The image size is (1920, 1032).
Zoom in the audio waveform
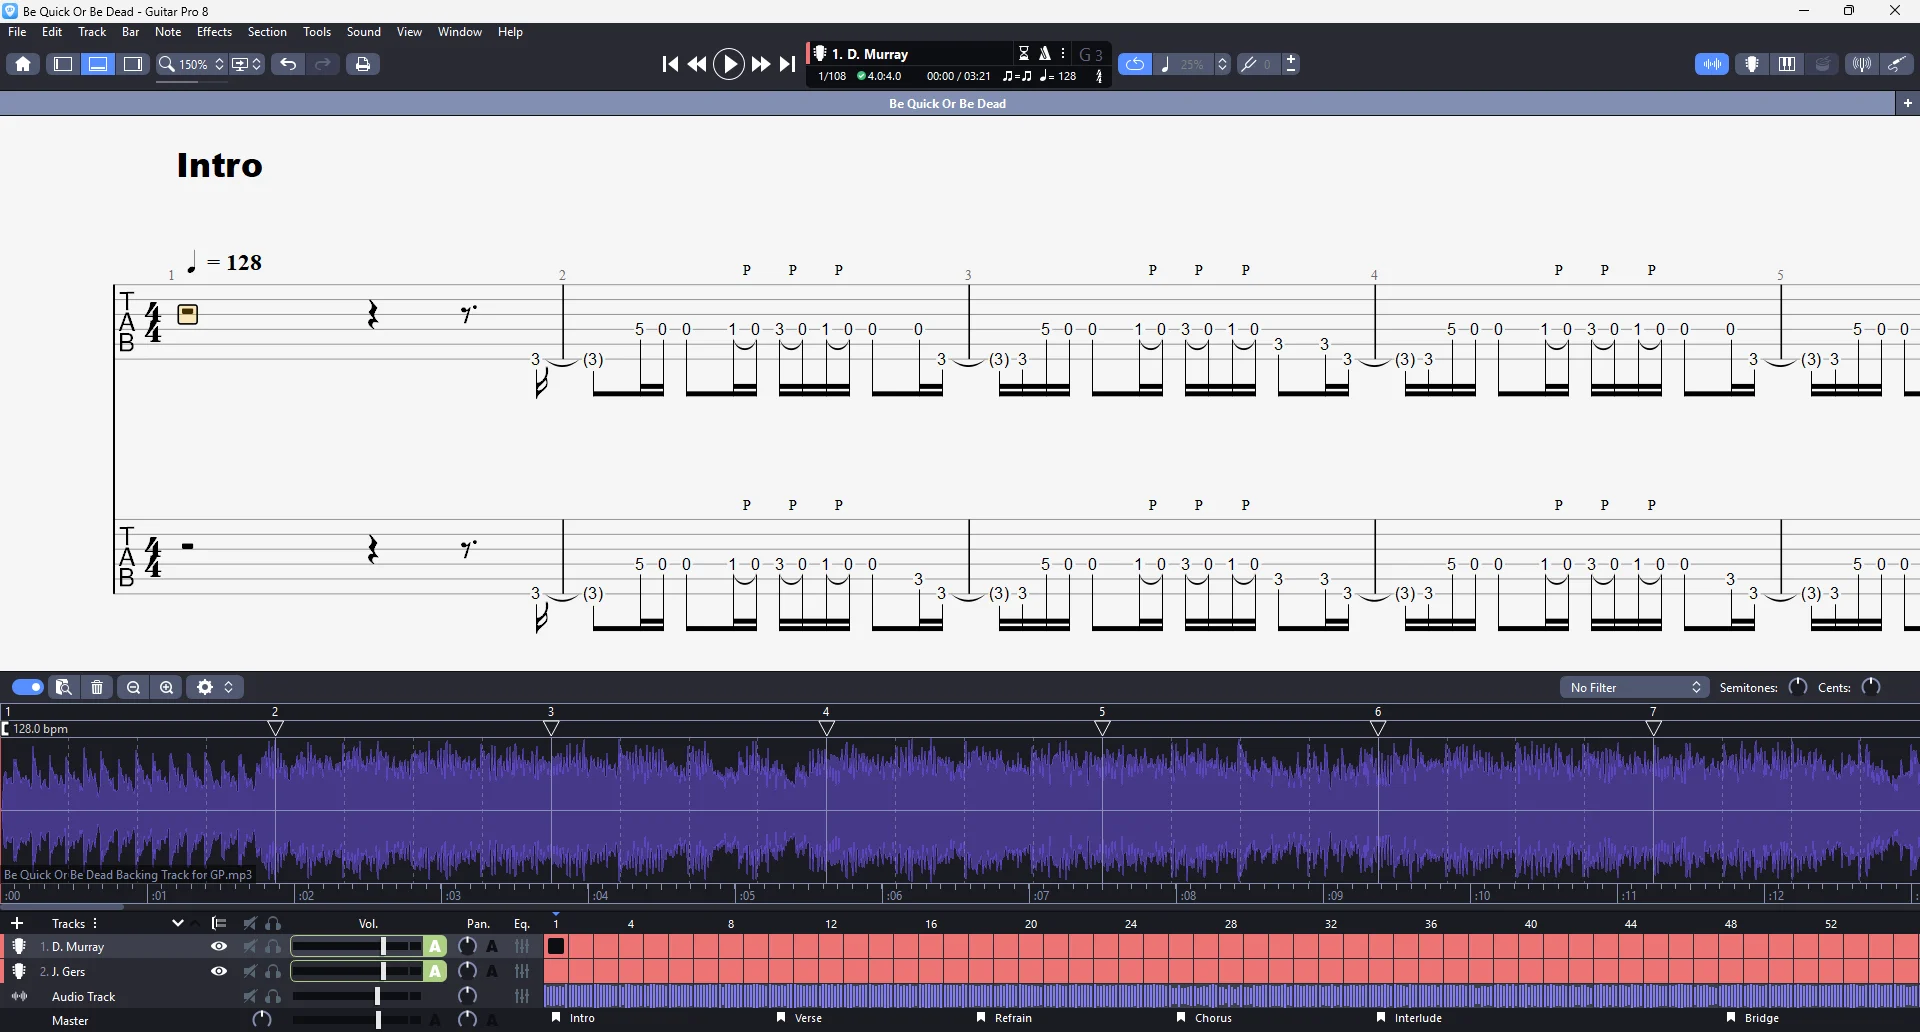167,687
